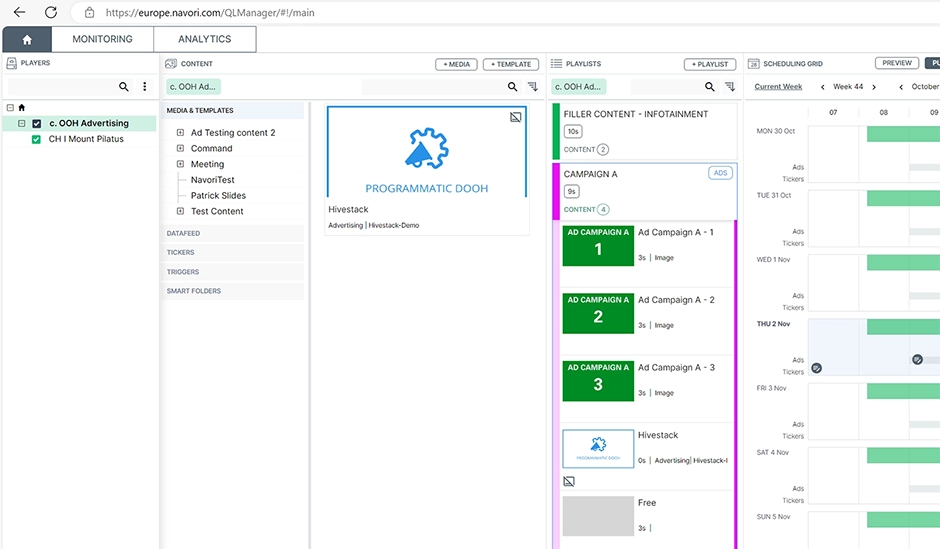
Task: Open the Analytics tab
Action: [x=204, y=39]
